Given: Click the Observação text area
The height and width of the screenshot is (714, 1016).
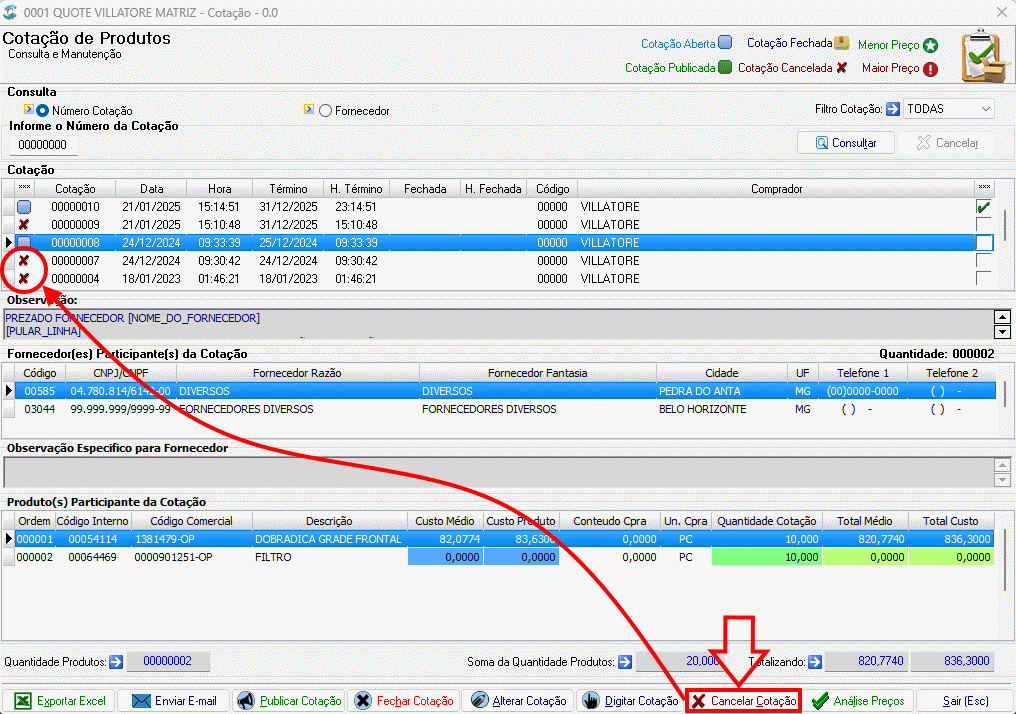Looking at the screenshot, I should coord(498,325).
